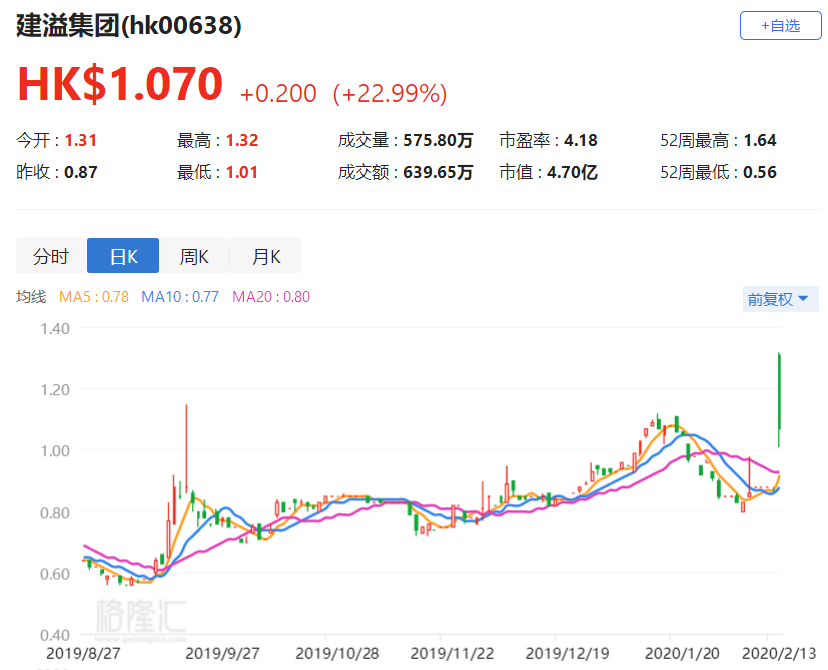This screenshot has width=828, height=670.
Task: Click the tall green candlestick on 2020/2/13
Action: (x=779, y=399)
